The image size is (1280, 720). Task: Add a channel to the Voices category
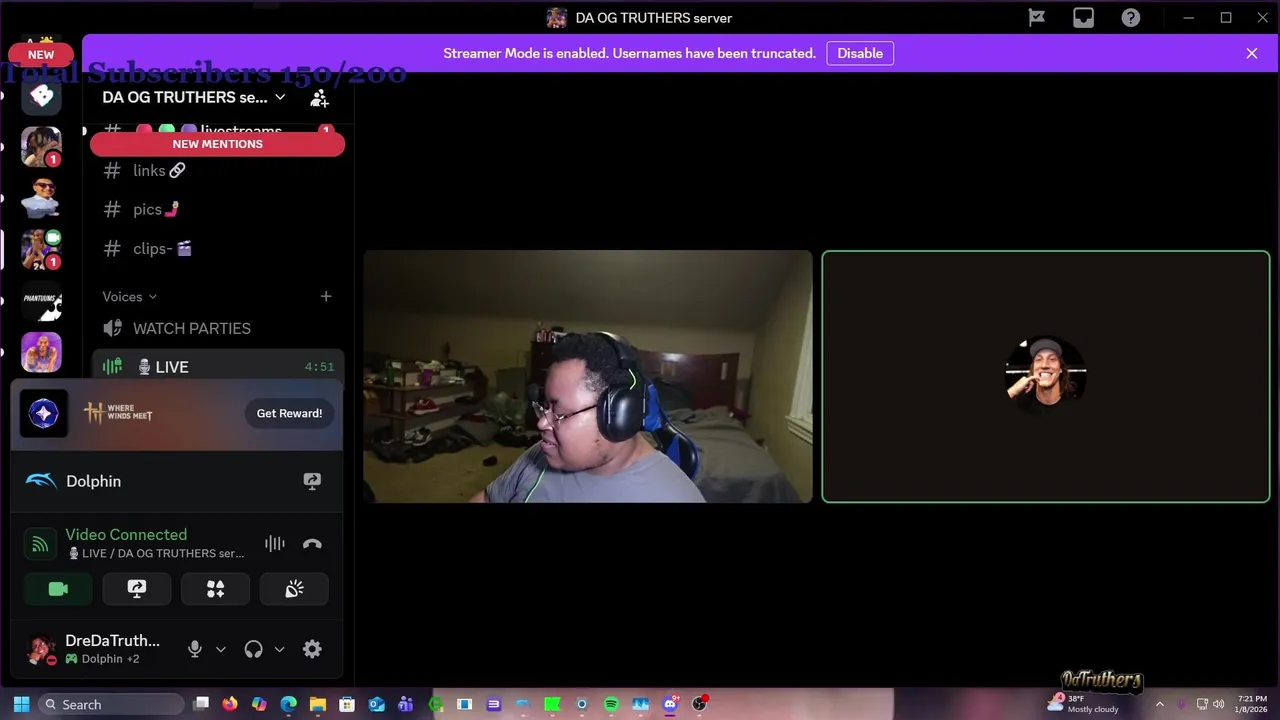tap(325, 296)
